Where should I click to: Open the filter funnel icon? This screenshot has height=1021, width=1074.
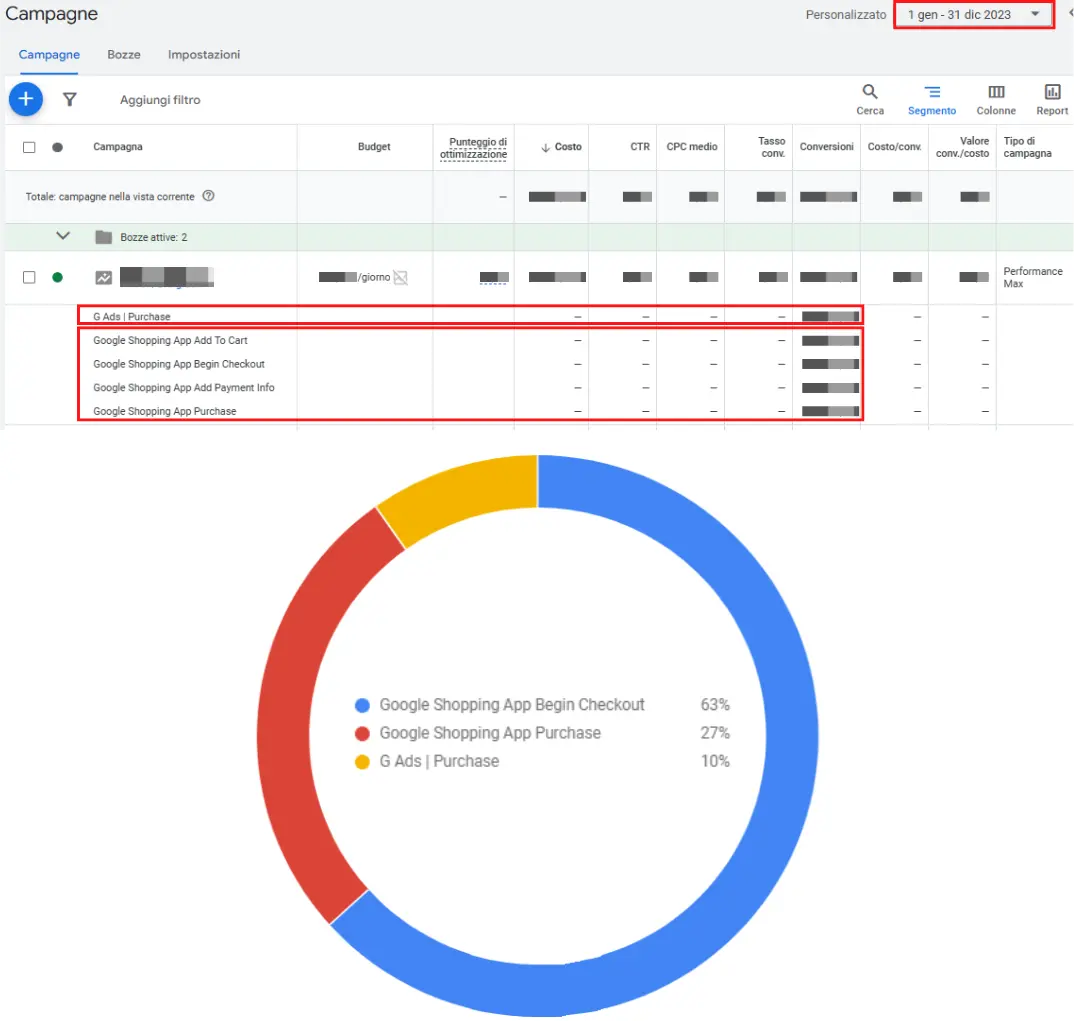coord(70,100)
